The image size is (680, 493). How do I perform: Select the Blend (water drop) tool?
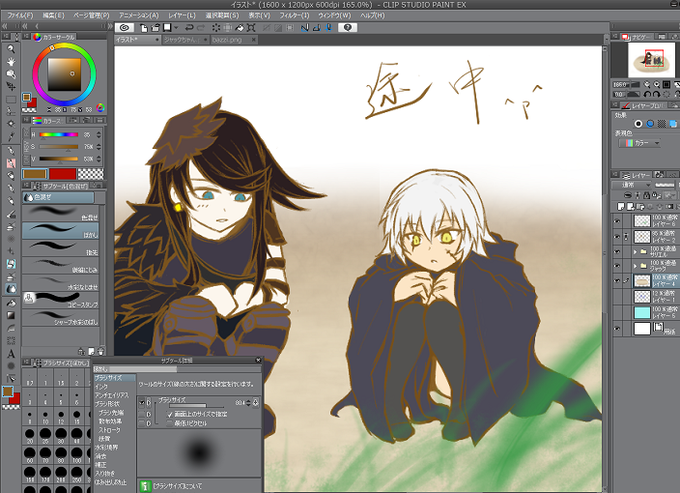coord(11,288)
